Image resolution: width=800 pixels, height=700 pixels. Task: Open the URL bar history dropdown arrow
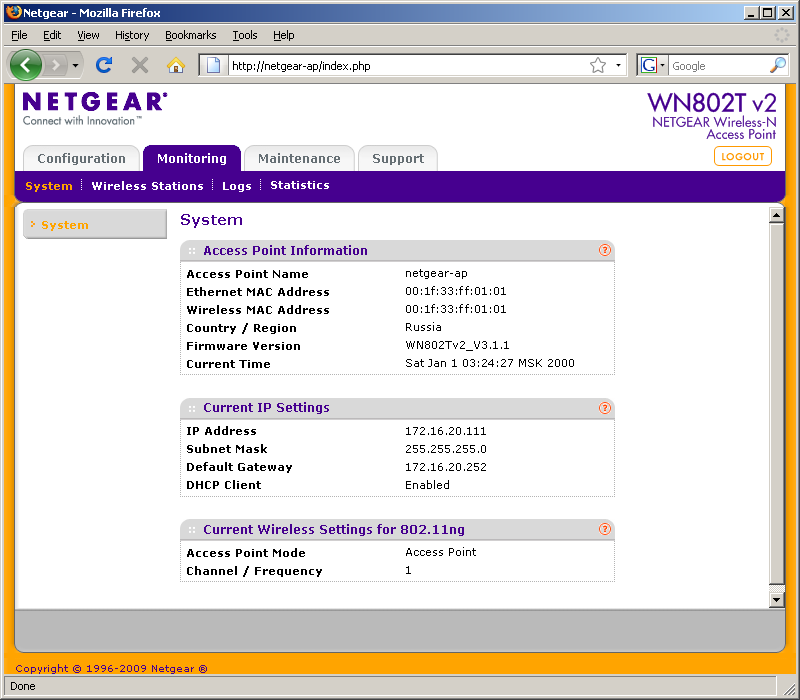[618, 65]
